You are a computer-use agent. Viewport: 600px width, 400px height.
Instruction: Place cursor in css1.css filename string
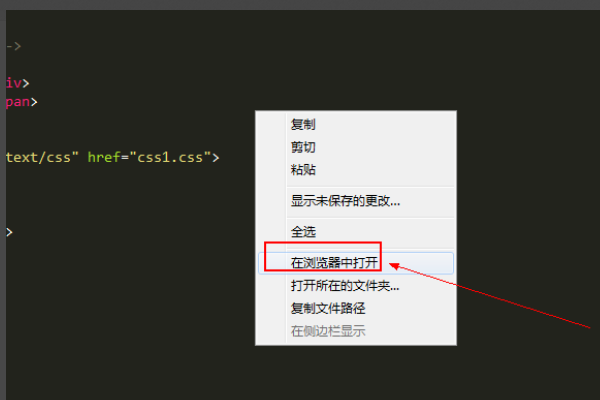[170, 157]
